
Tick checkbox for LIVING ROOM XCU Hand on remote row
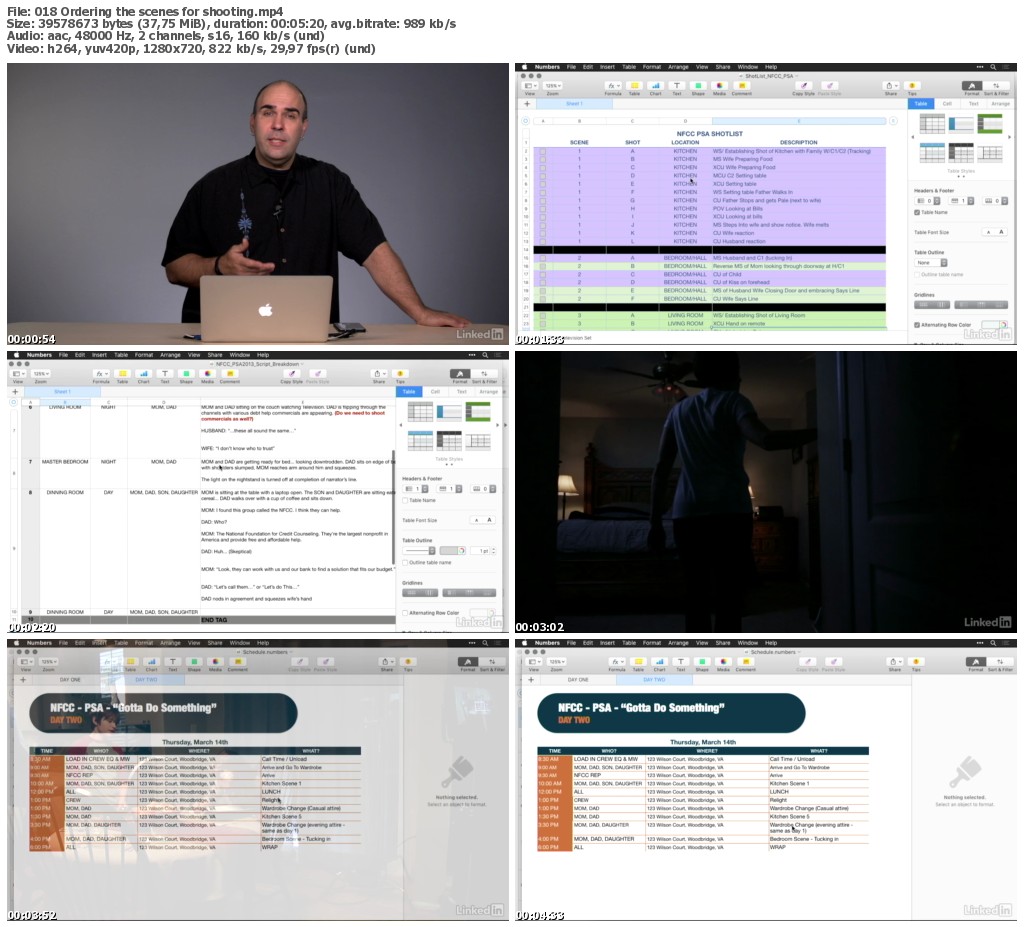click(542, 323)
